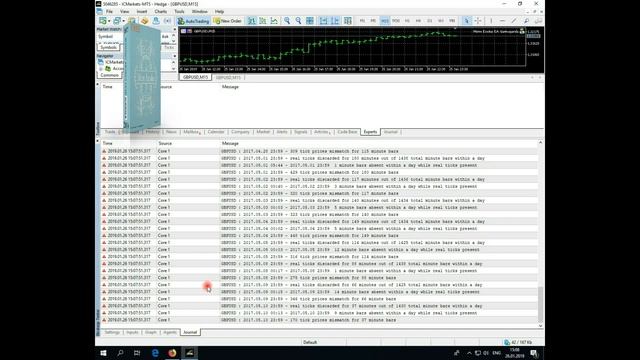Open the Profiles toolbar icon
Image resolution: width=640 pixels, height=360 pixels.
pyautogui.click(x=117, y=21)
